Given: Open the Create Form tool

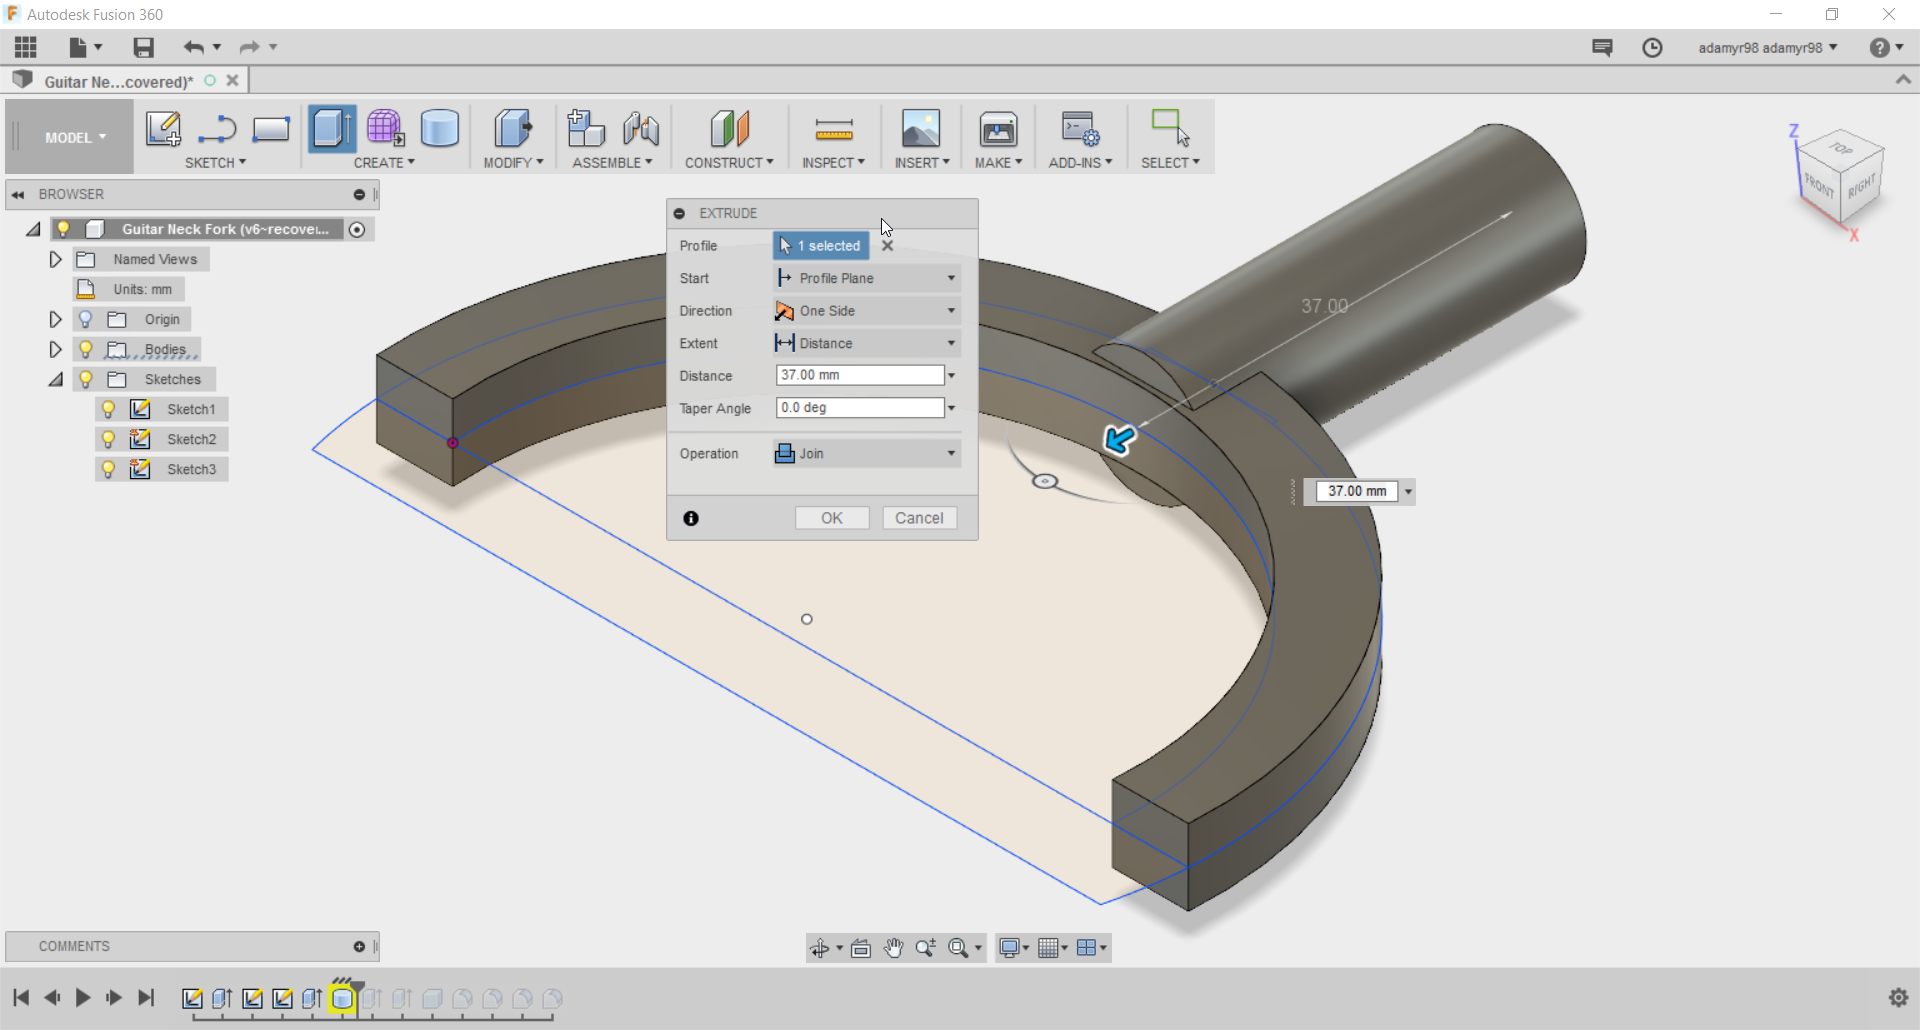Looking at the screenshot, I should pos(385,128).
